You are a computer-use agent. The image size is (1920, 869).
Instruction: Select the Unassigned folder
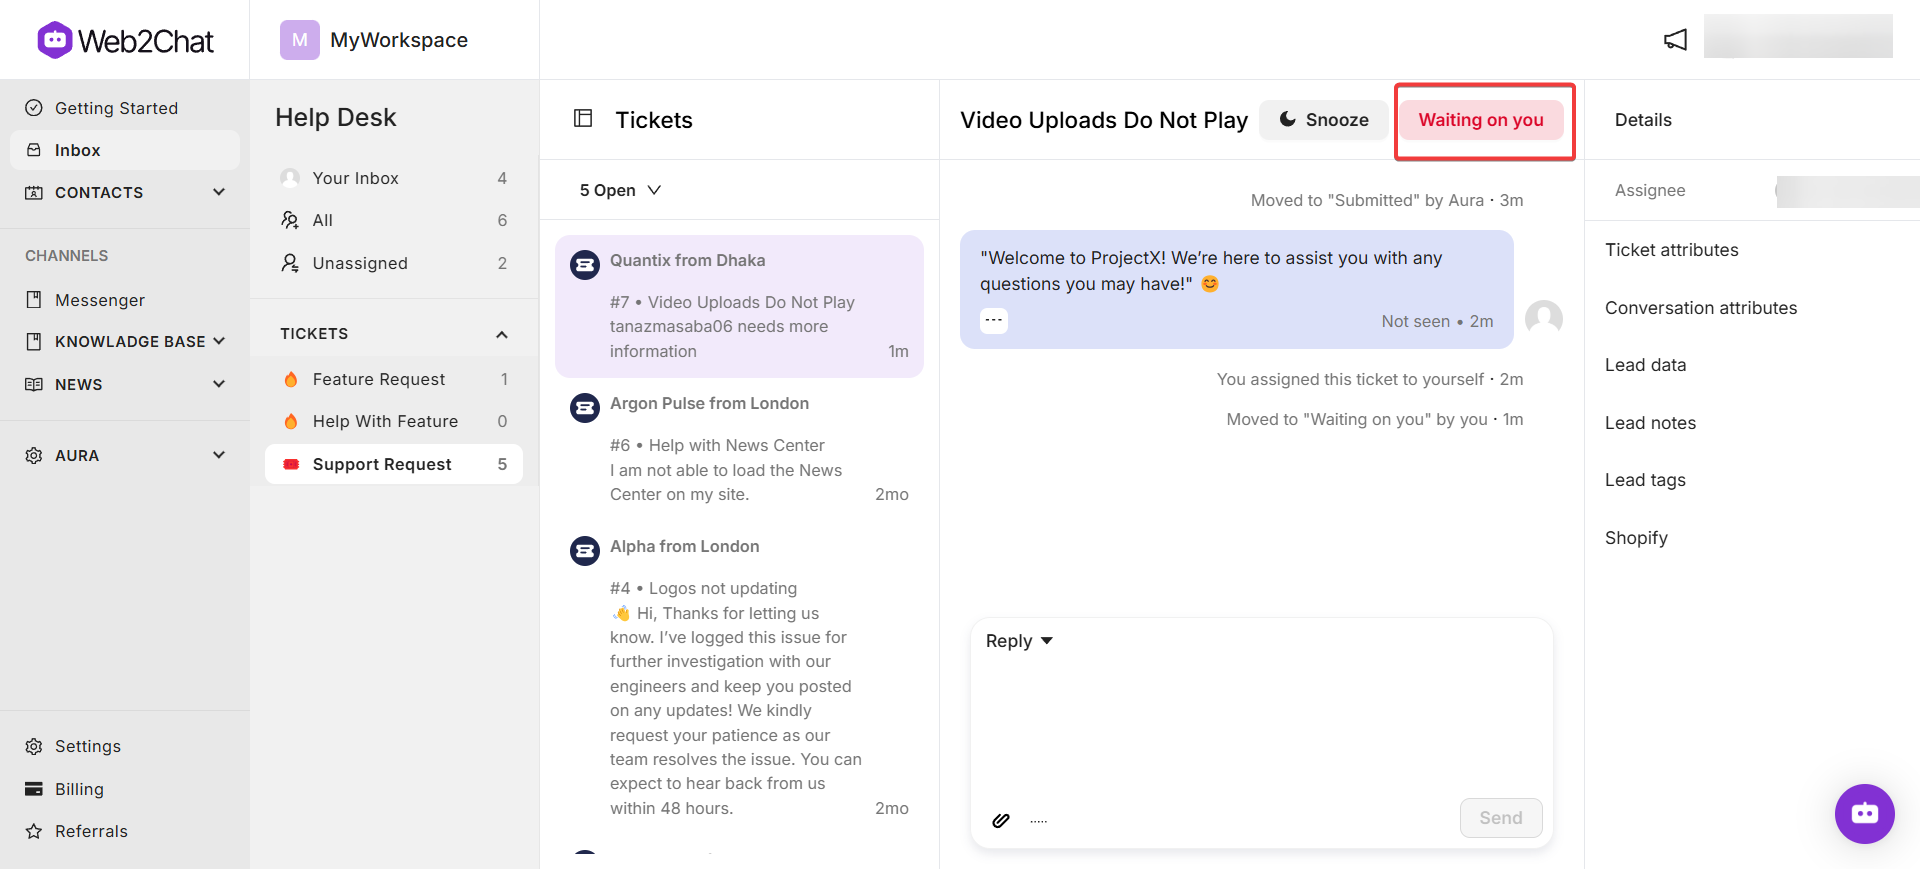pyautogui.click(x=394, y=263)
